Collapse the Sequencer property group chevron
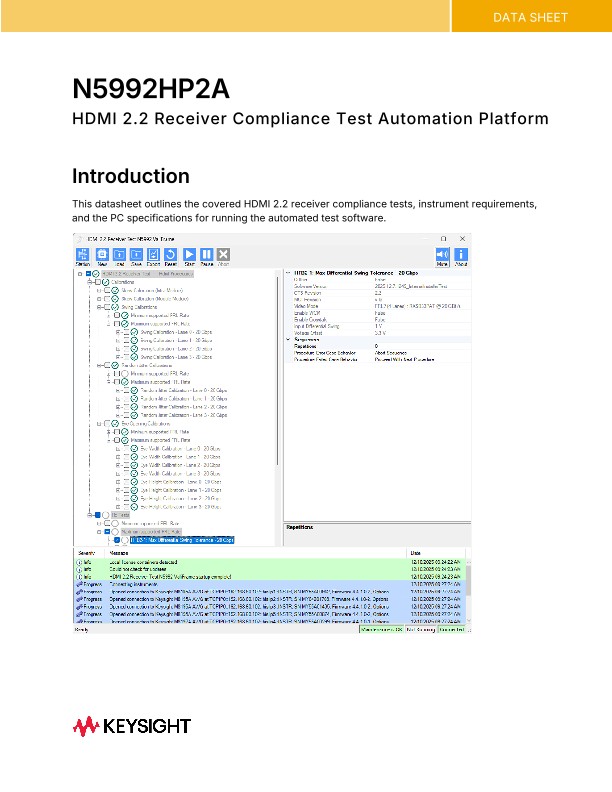 (288, 340)
